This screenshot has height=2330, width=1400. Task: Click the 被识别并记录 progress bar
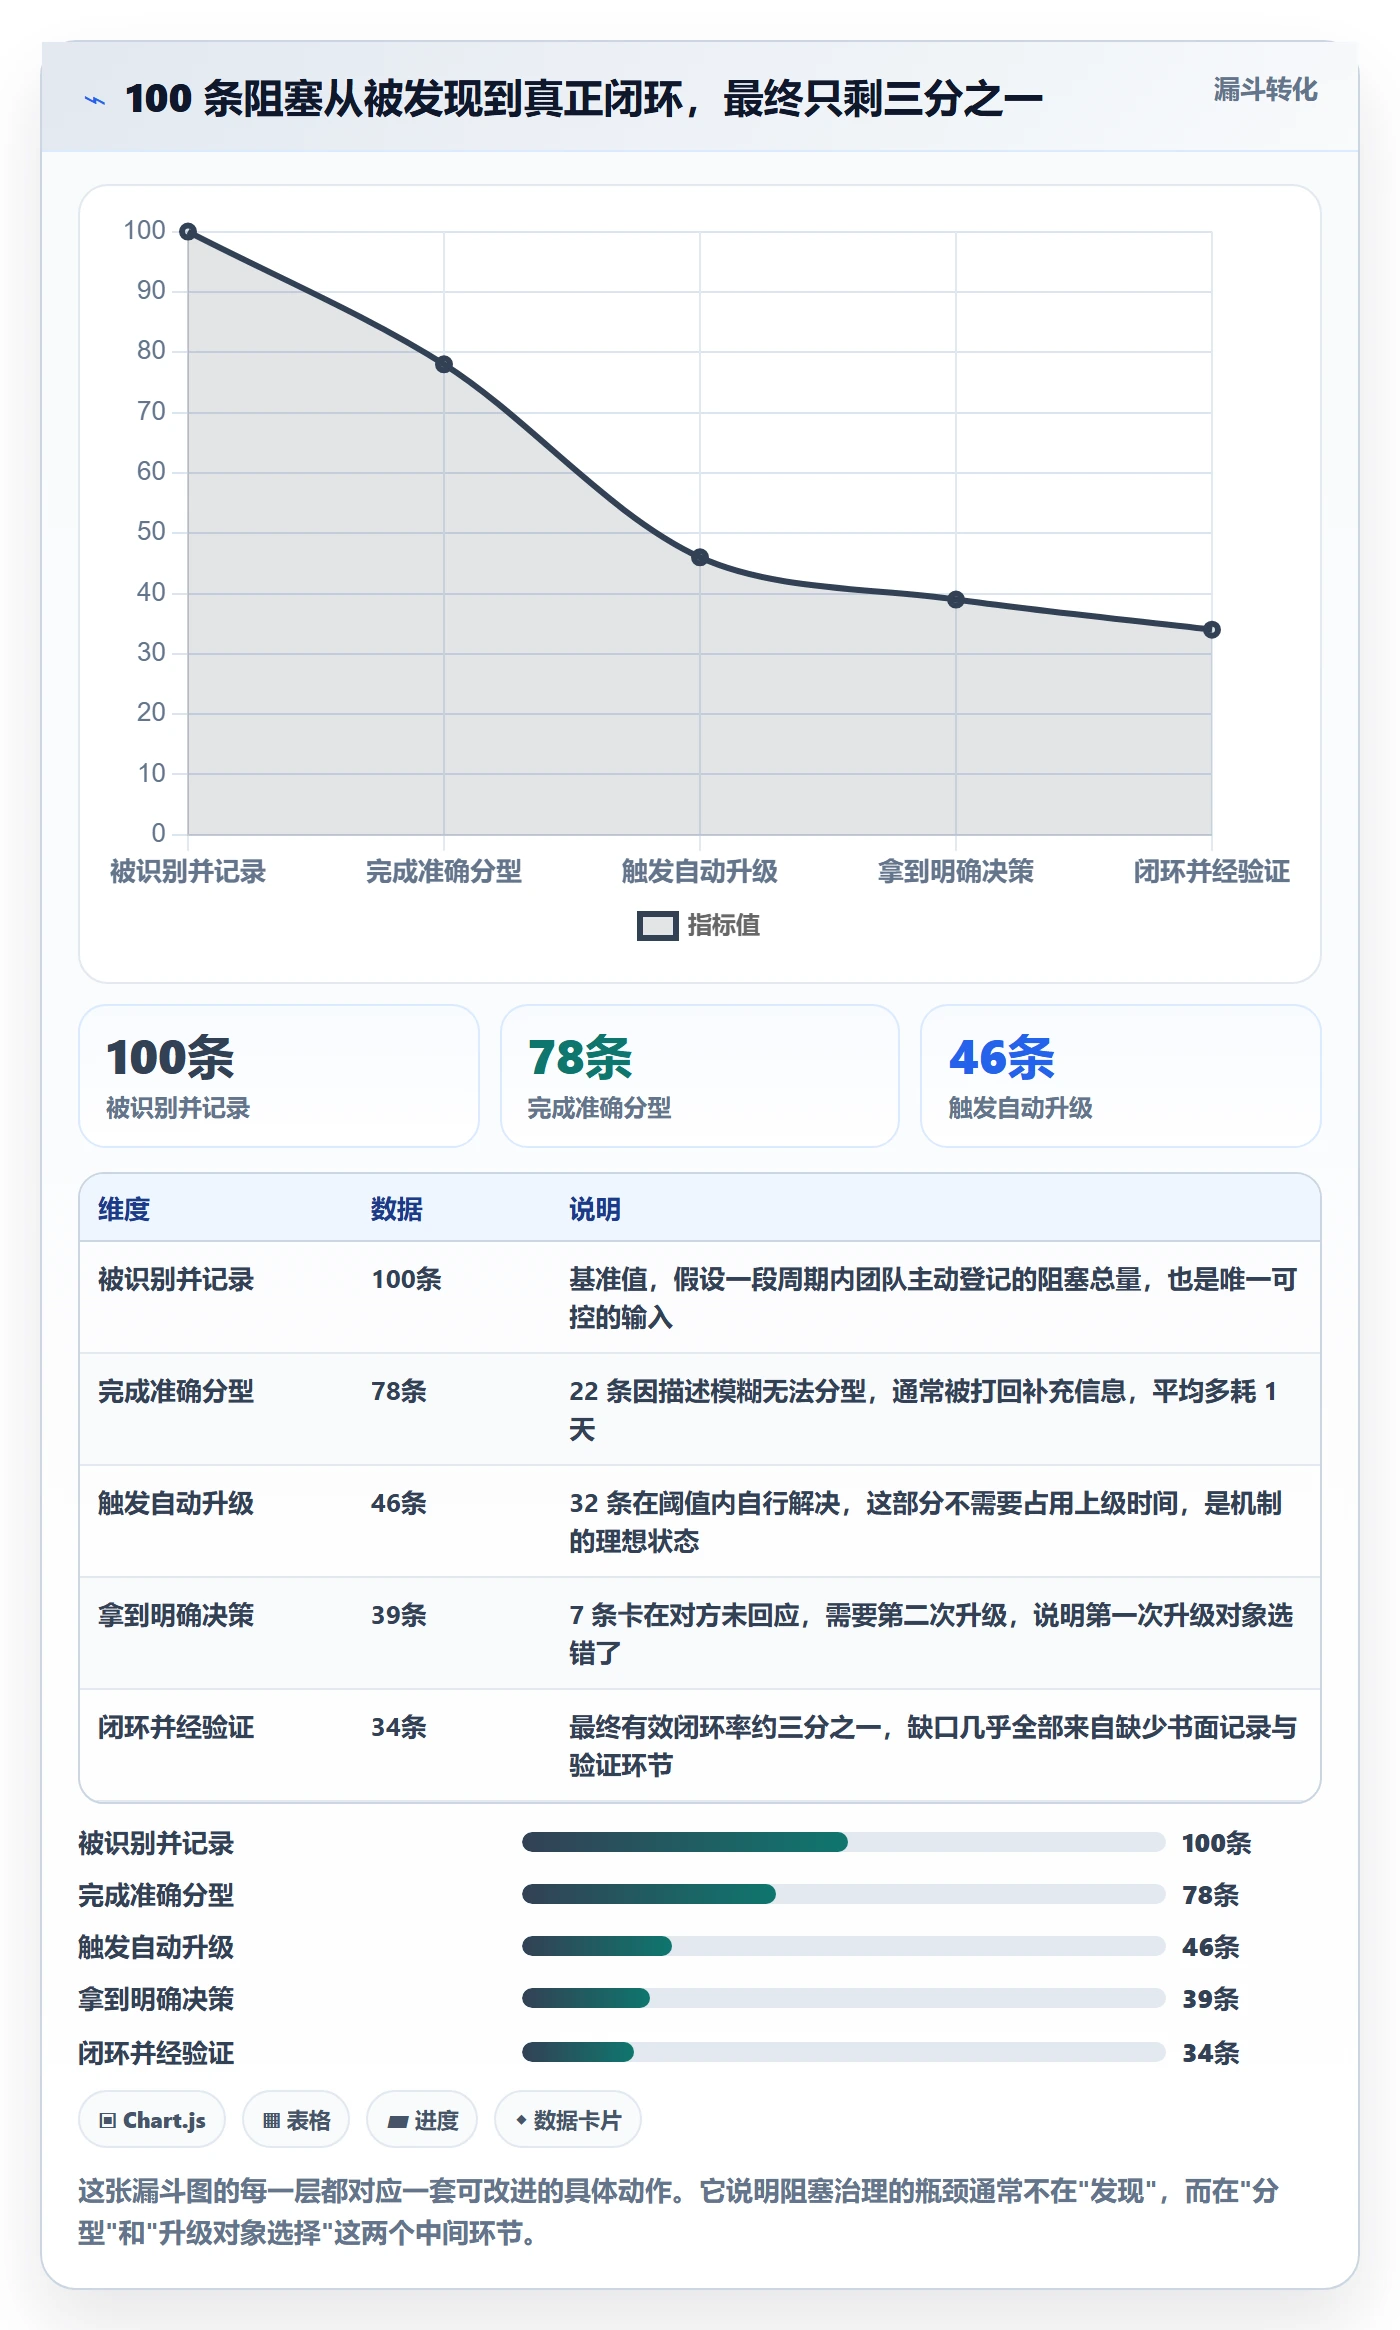click(x=844, y=1842)
